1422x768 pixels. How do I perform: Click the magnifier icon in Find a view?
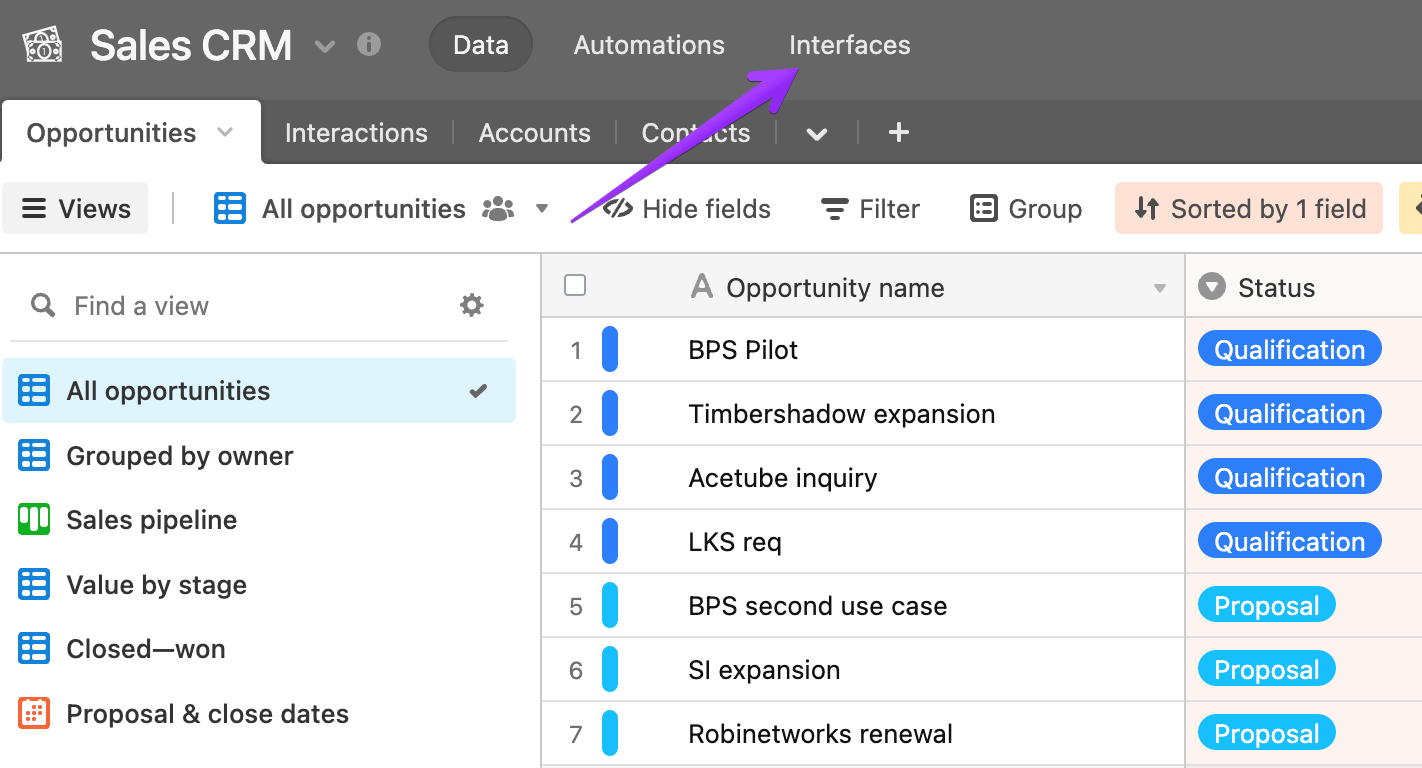click(x=43, y=305)
